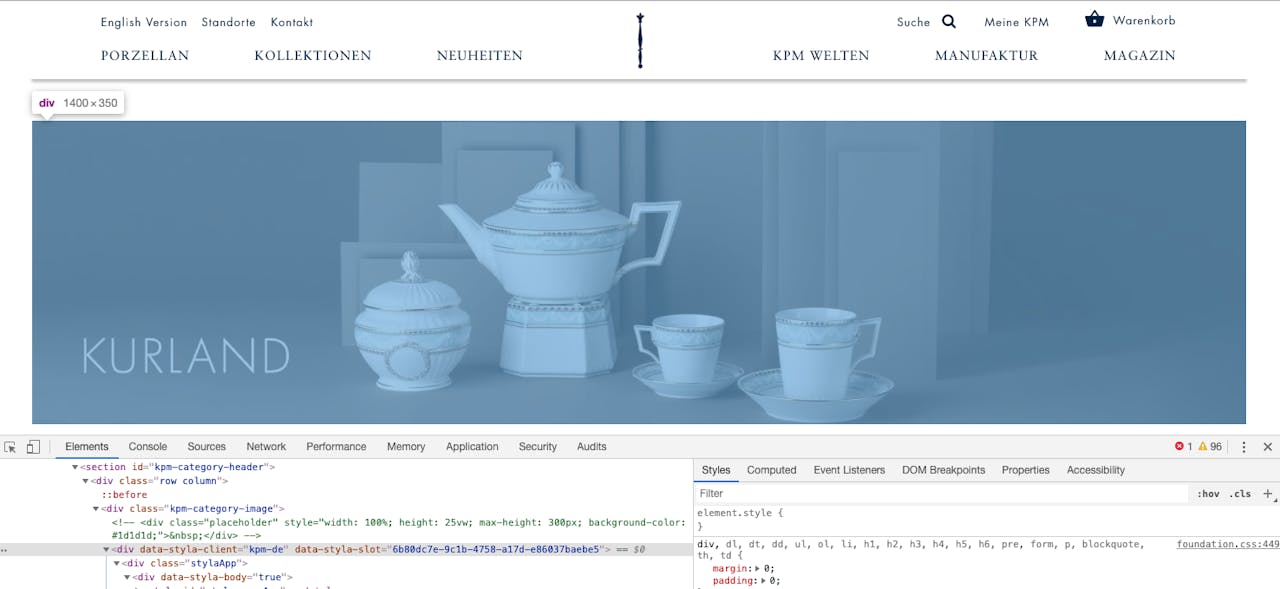
Task: Collapse the data-styla-client div node
Action: point(106,550)
